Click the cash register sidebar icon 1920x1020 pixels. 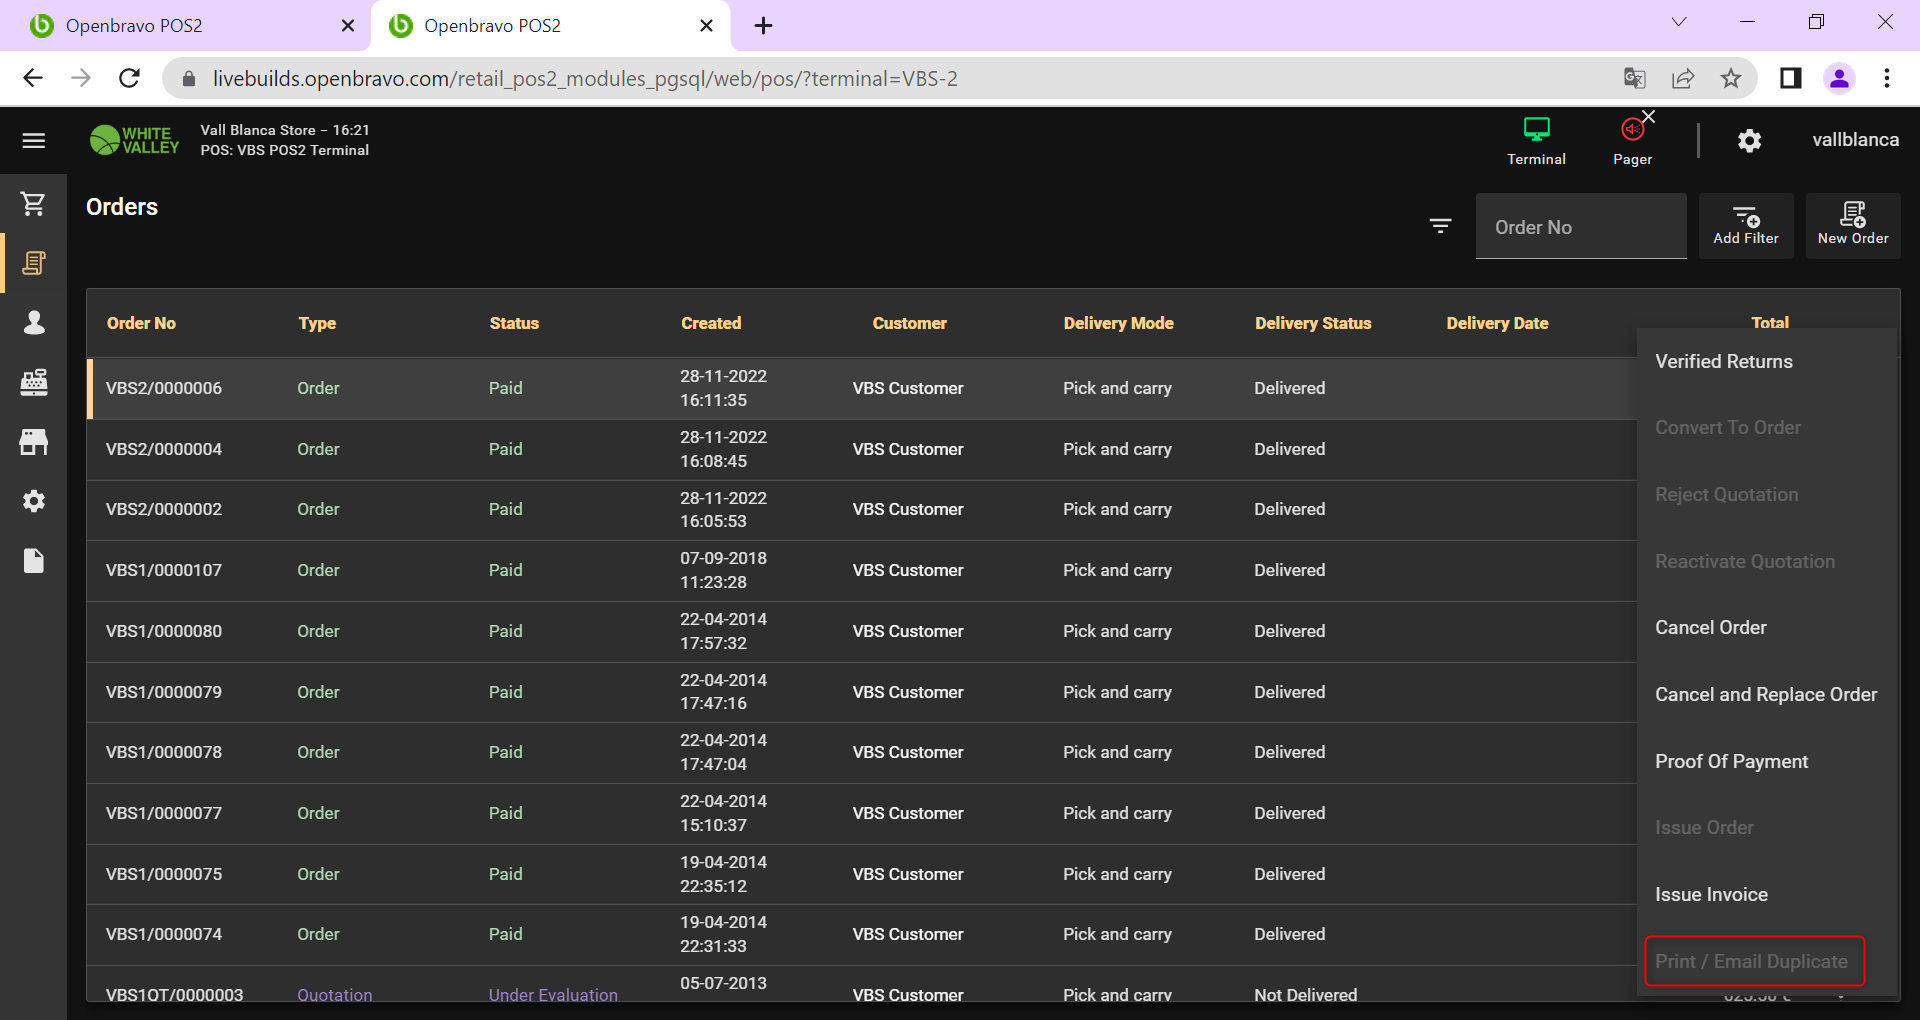pyautogui.click(x=34, y=382)
